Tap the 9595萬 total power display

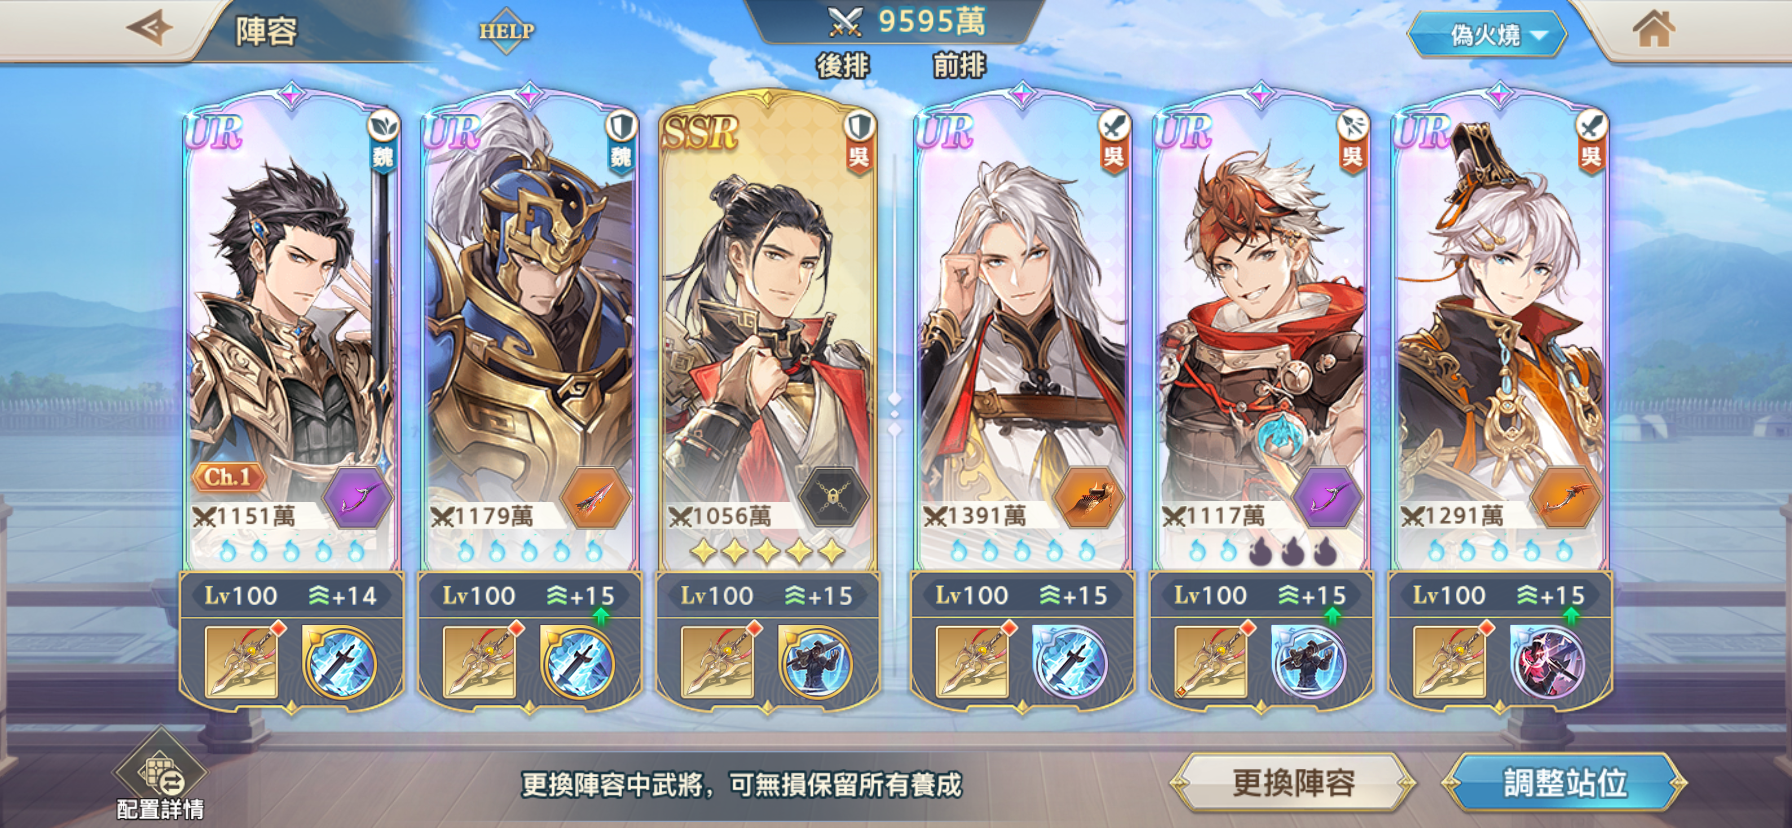[x=906, y=21]
